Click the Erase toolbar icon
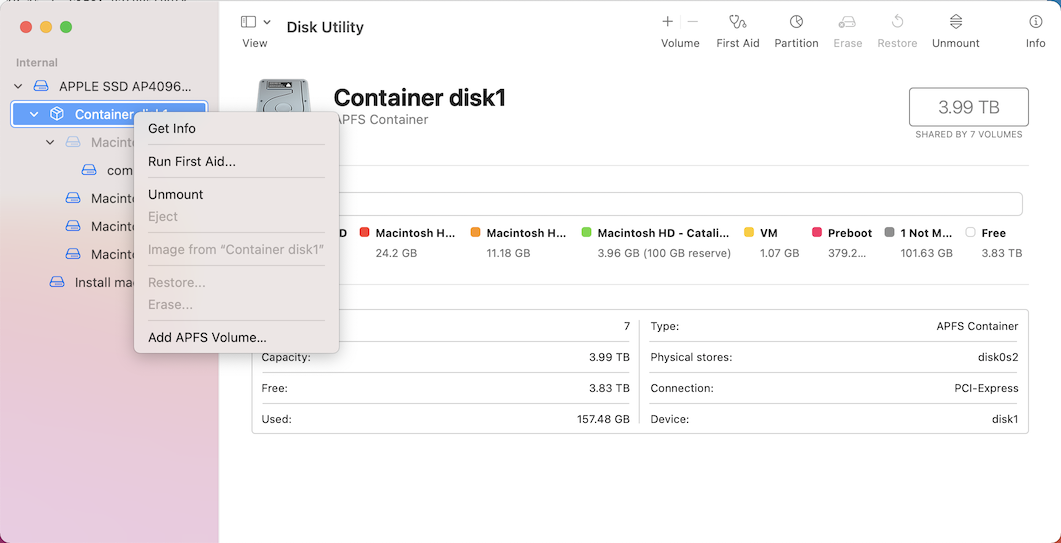The width and height of the screenshot is (1061, 543). point(847,22)
